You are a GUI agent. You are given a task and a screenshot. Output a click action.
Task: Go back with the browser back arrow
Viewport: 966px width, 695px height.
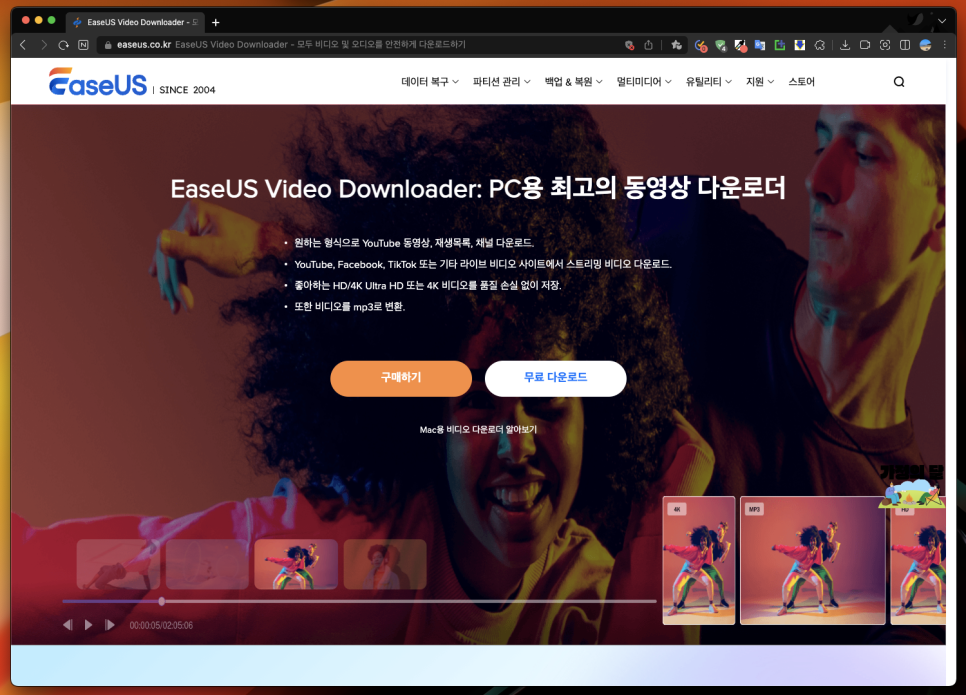pos(23,45)
